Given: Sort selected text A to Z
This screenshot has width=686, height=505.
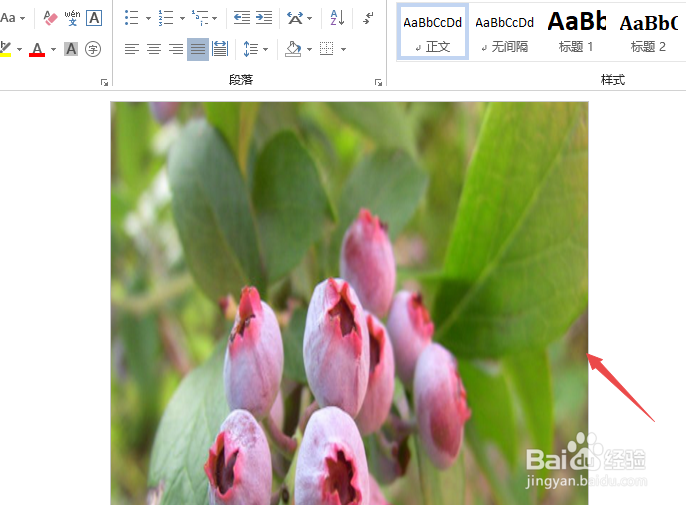Looking at the screenshot, I should pyautogui.click(x=337, y=18).
